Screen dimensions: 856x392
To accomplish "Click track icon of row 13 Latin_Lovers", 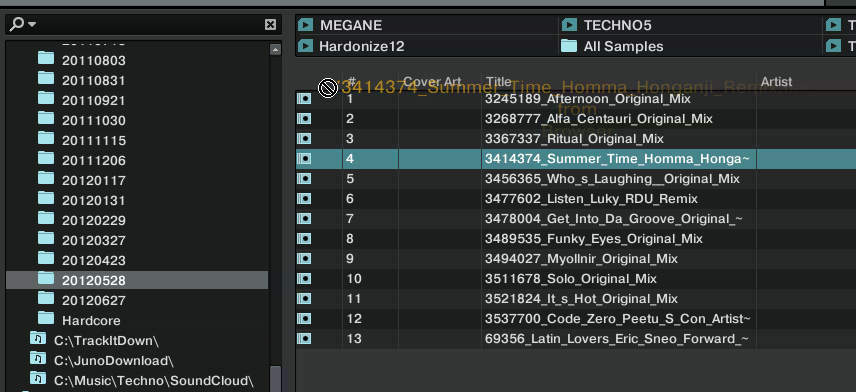I will [304, 339].
